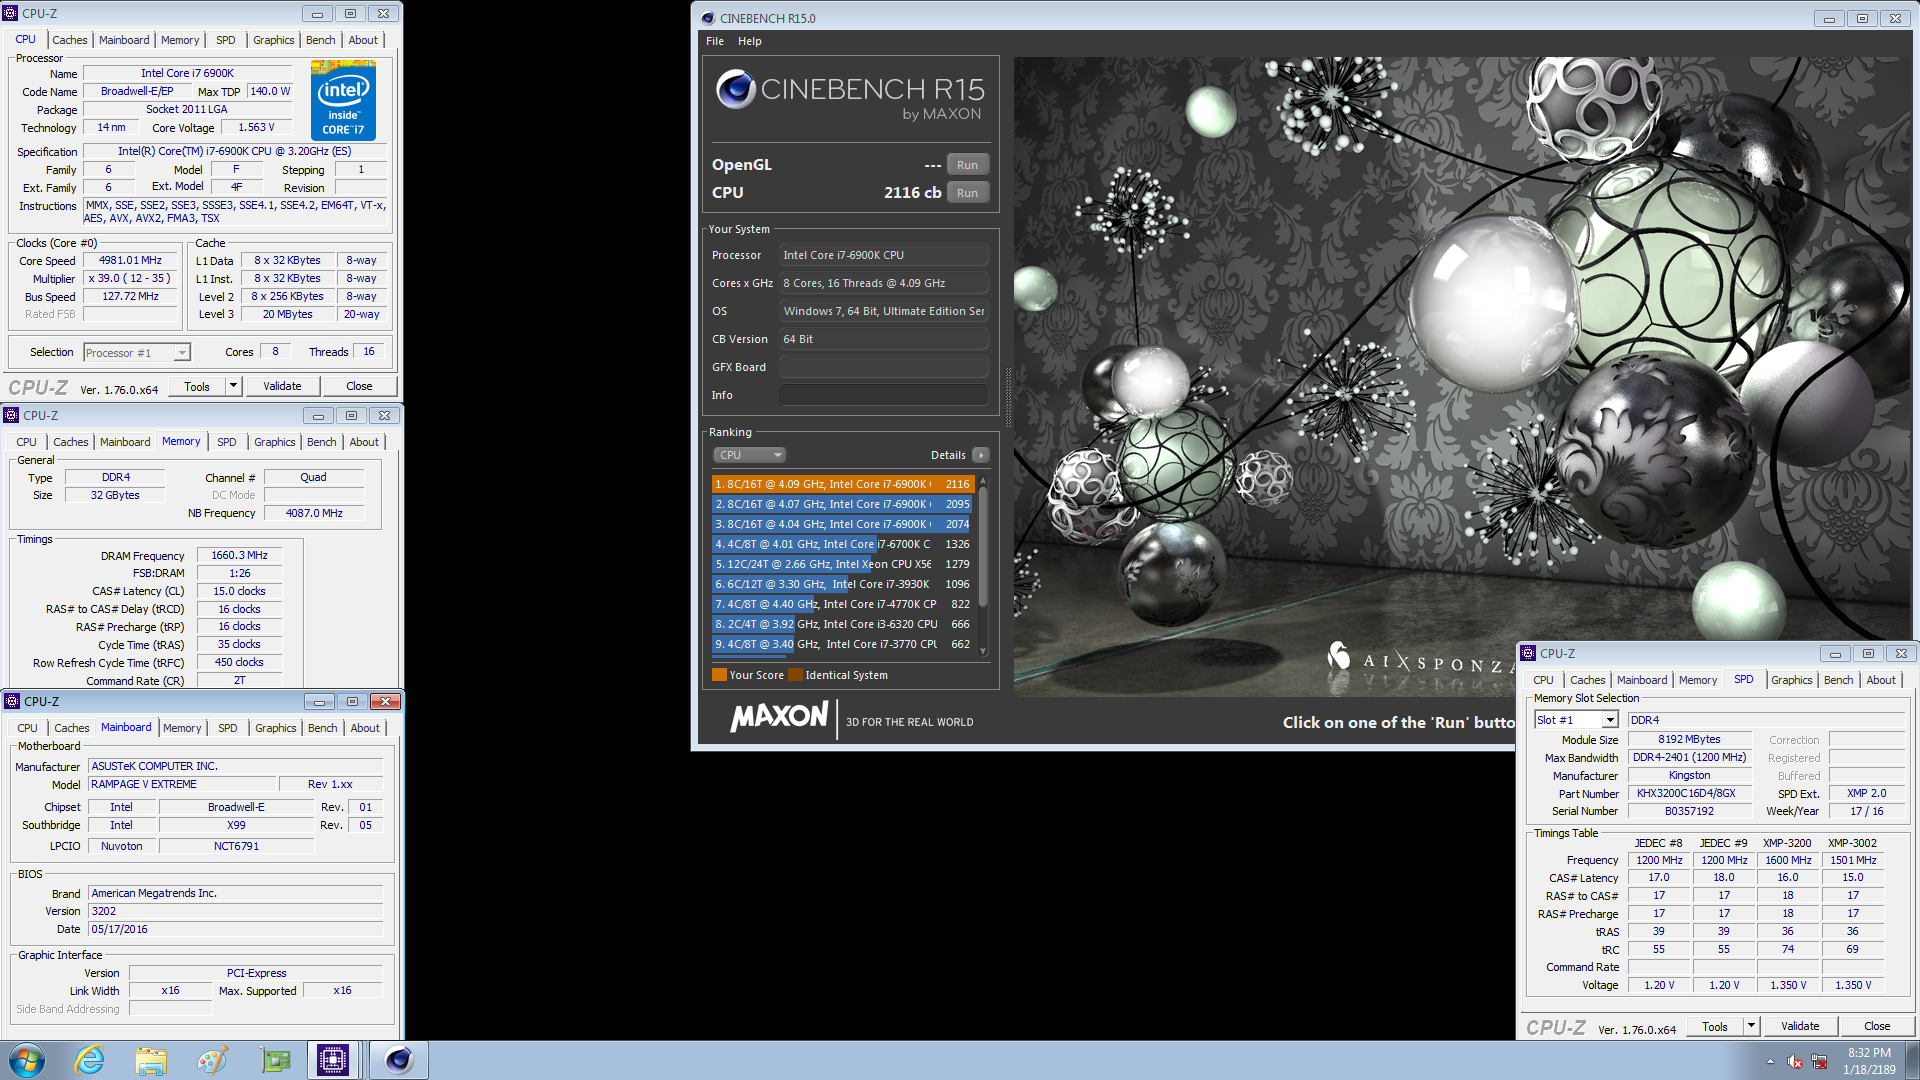The height and width of the screenshot is (1080, 1920).
Task: Open Windows Explorer folder icon in taskbar
Action: pos(151,1060)
